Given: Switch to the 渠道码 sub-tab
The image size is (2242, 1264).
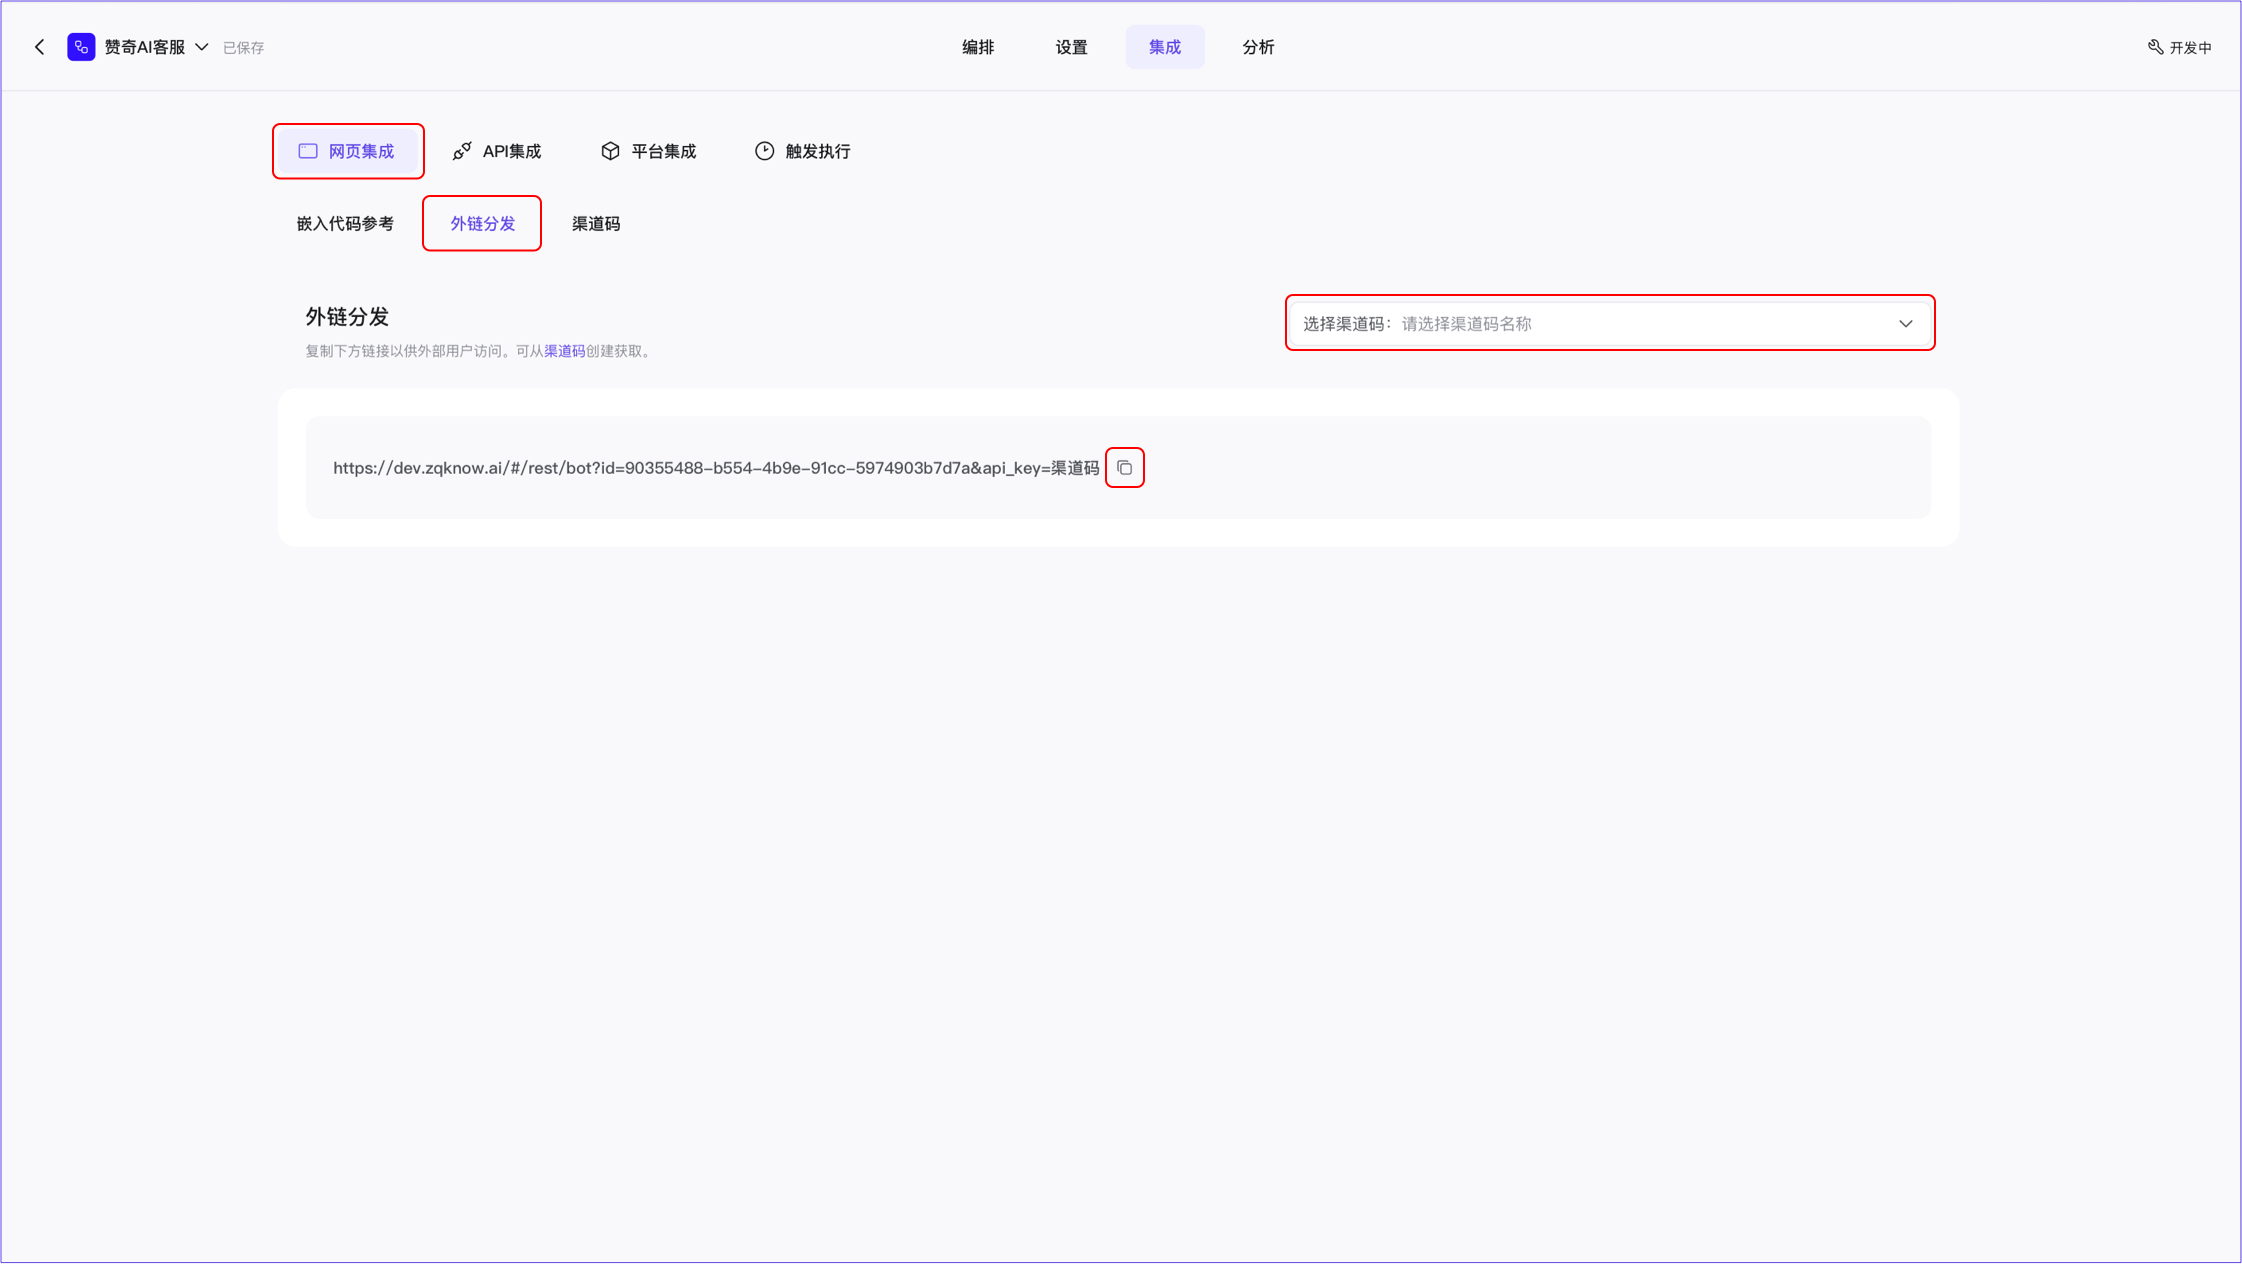Looking at the screenshot, I should [596, 224].
